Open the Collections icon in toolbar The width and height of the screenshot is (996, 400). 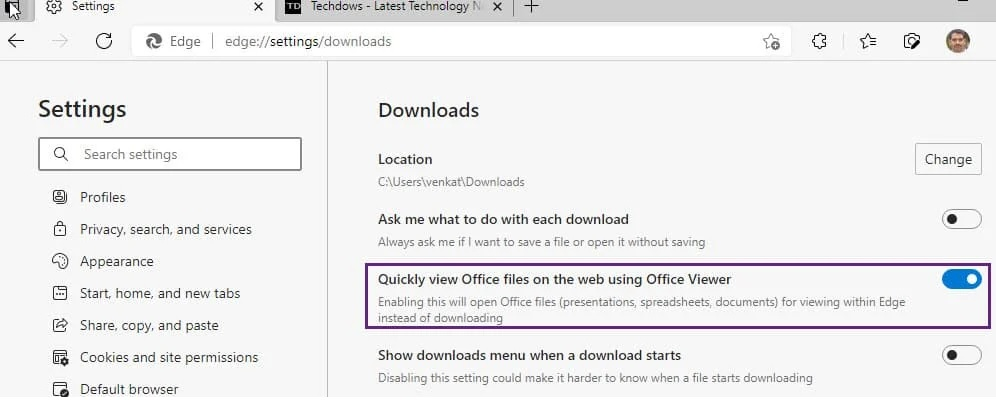(912, 42)
